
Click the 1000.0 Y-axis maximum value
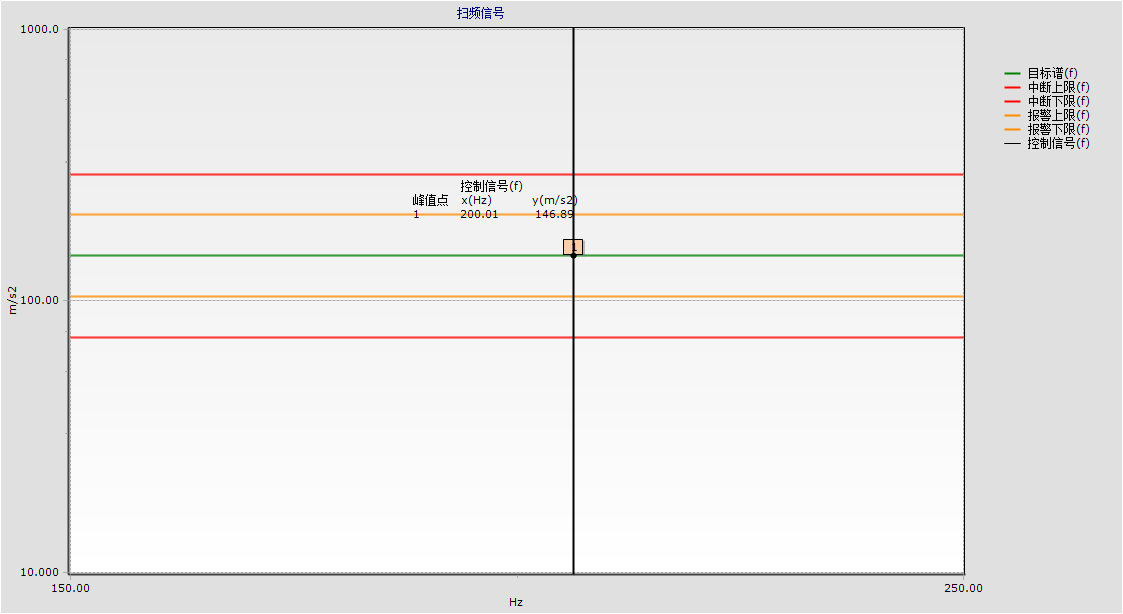click(x=41, y=29)
